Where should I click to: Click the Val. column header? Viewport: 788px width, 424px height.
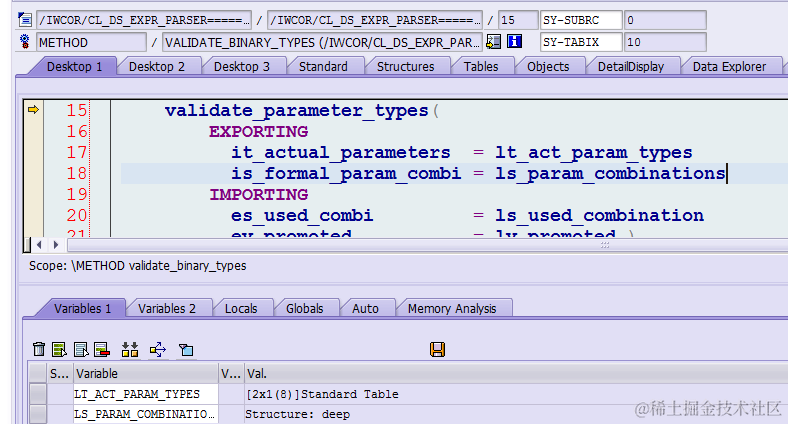point(516,373)
